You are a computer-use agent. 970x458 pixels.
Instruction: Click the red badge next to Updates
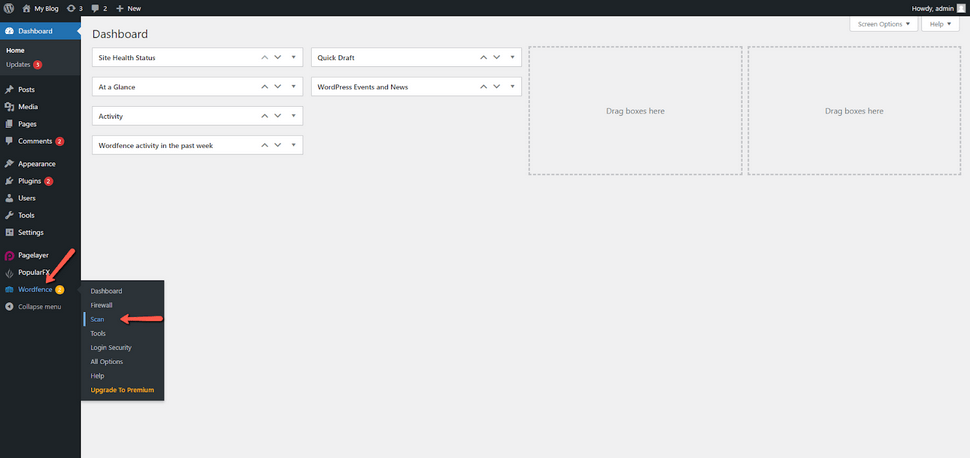coord(38,64)
